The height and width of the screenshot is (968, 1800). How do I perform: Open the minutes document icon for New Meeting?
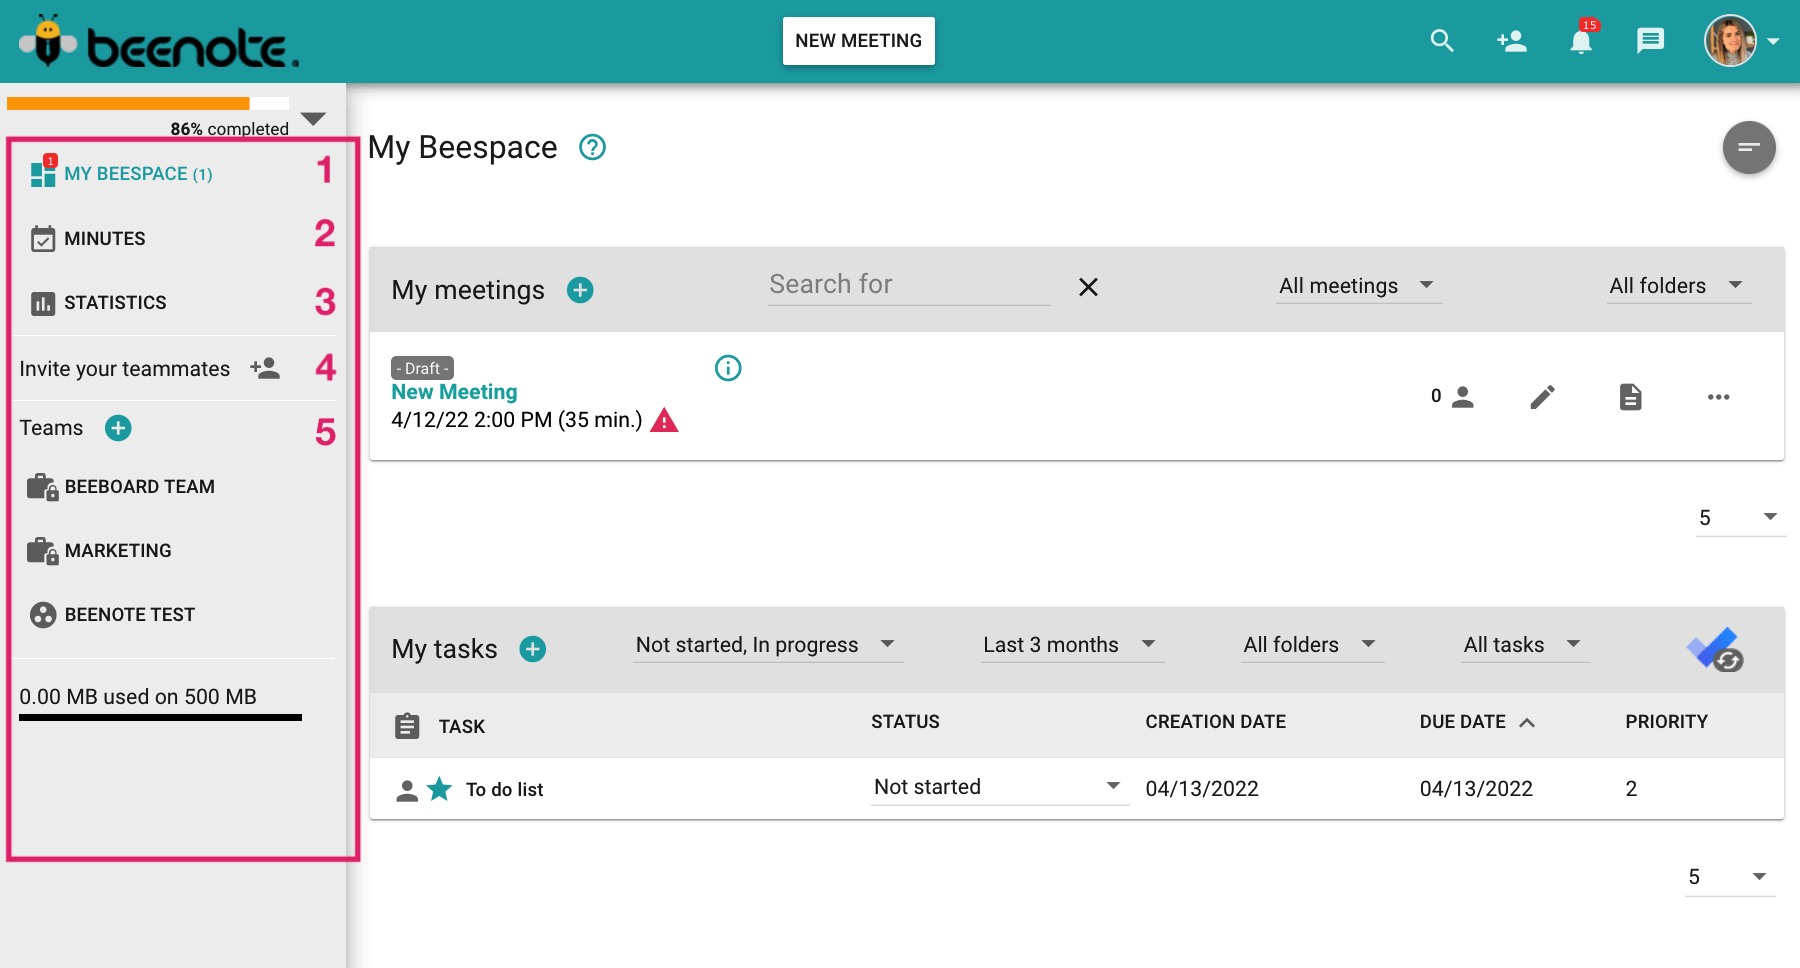(1630, 397)
